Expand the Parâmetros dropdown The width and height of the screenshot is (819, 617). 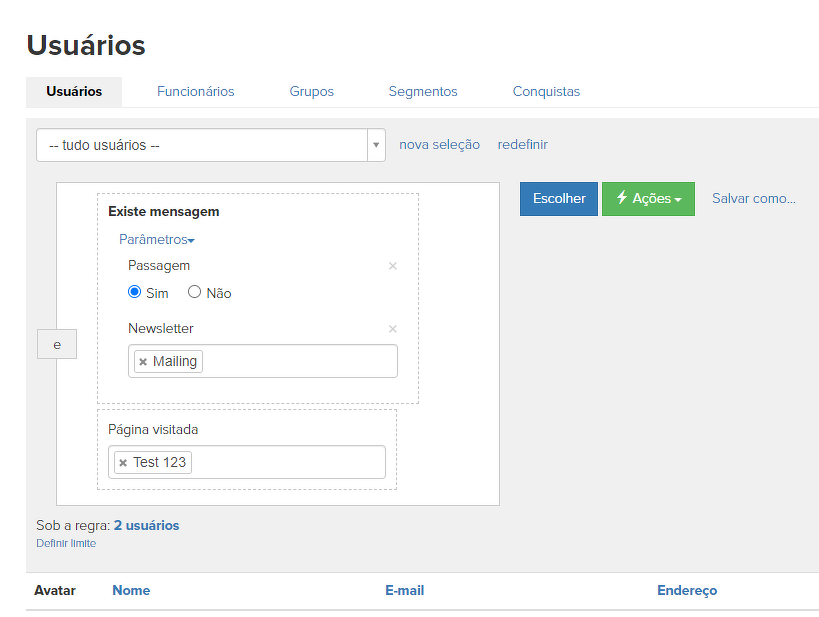[x=156, y=240]
